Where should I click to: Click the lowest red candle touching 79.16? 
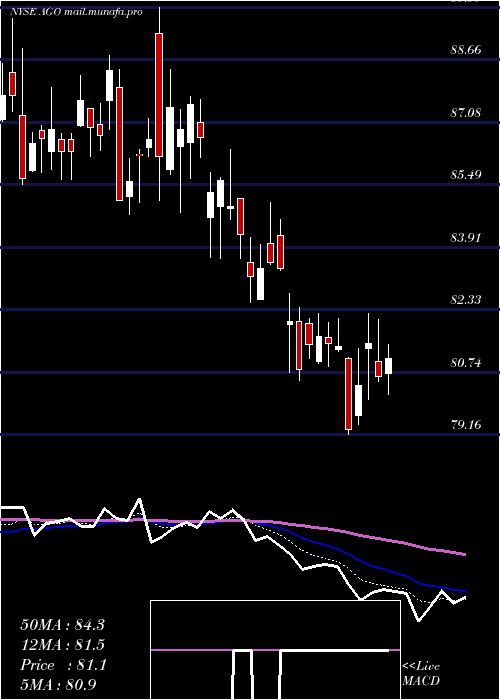click(348, 394)
